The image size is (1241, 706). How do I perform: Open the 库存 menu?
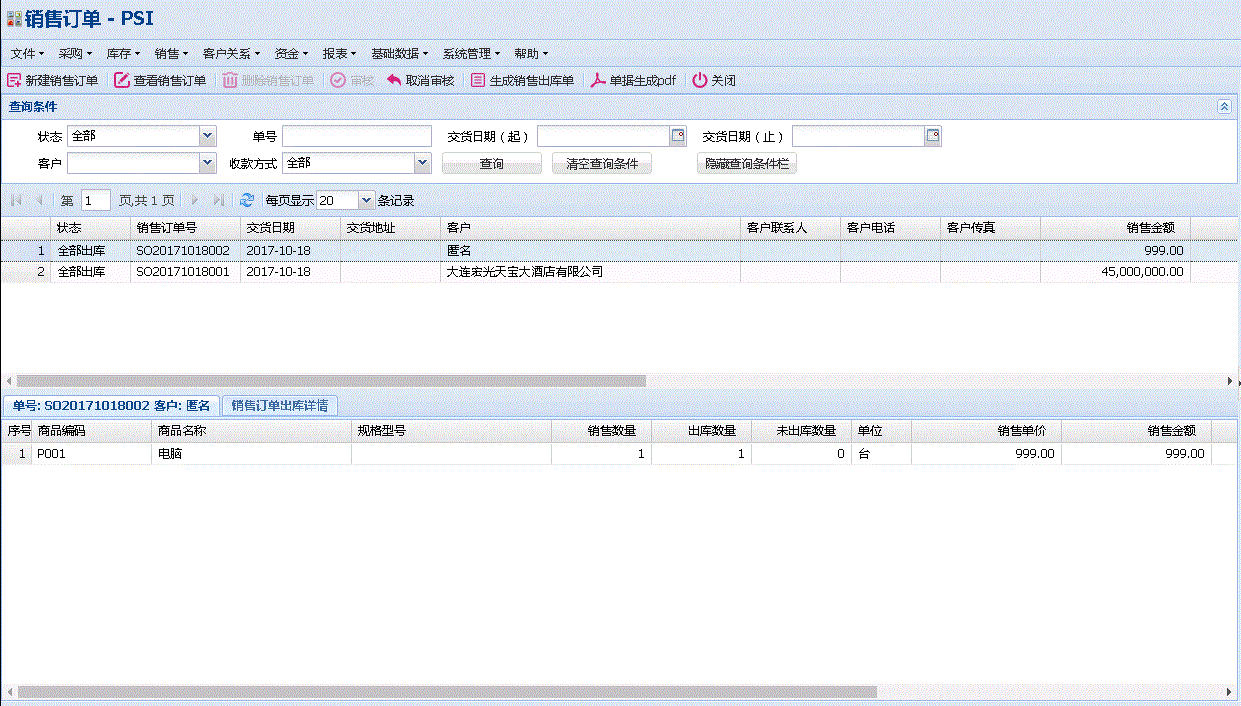point(123,53)
